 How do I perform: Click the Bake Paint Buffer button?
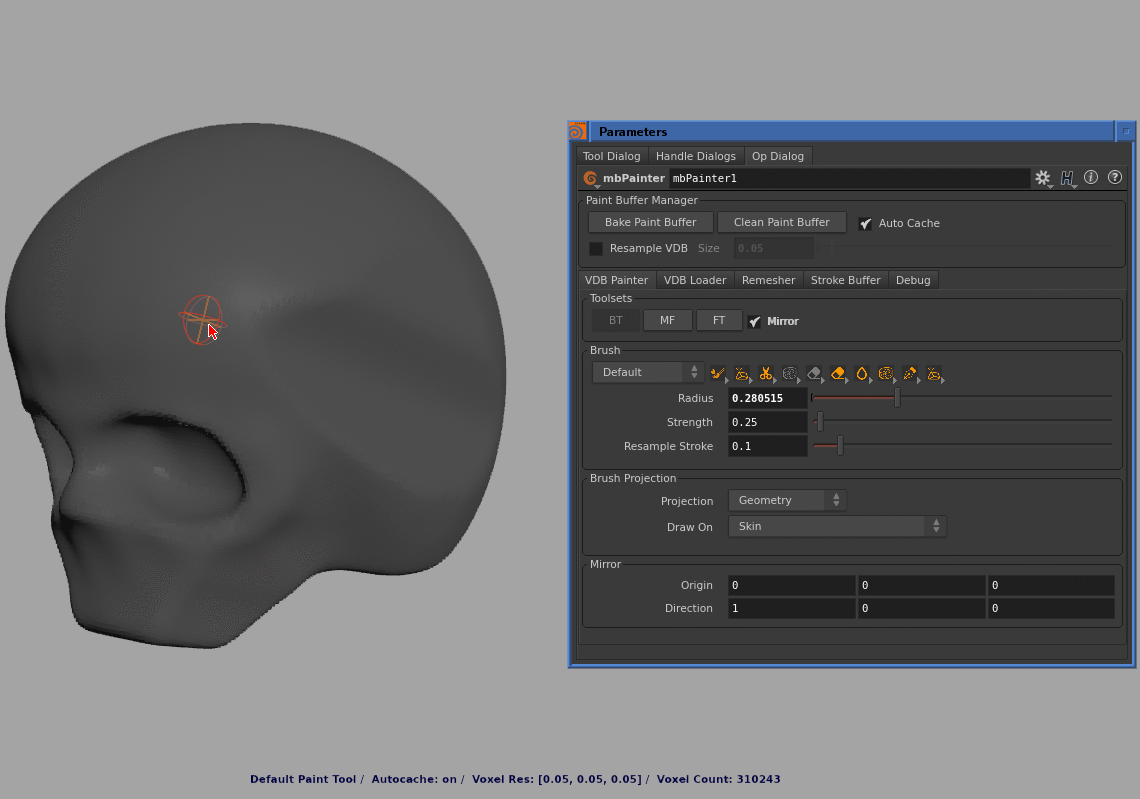click(650, 222)
